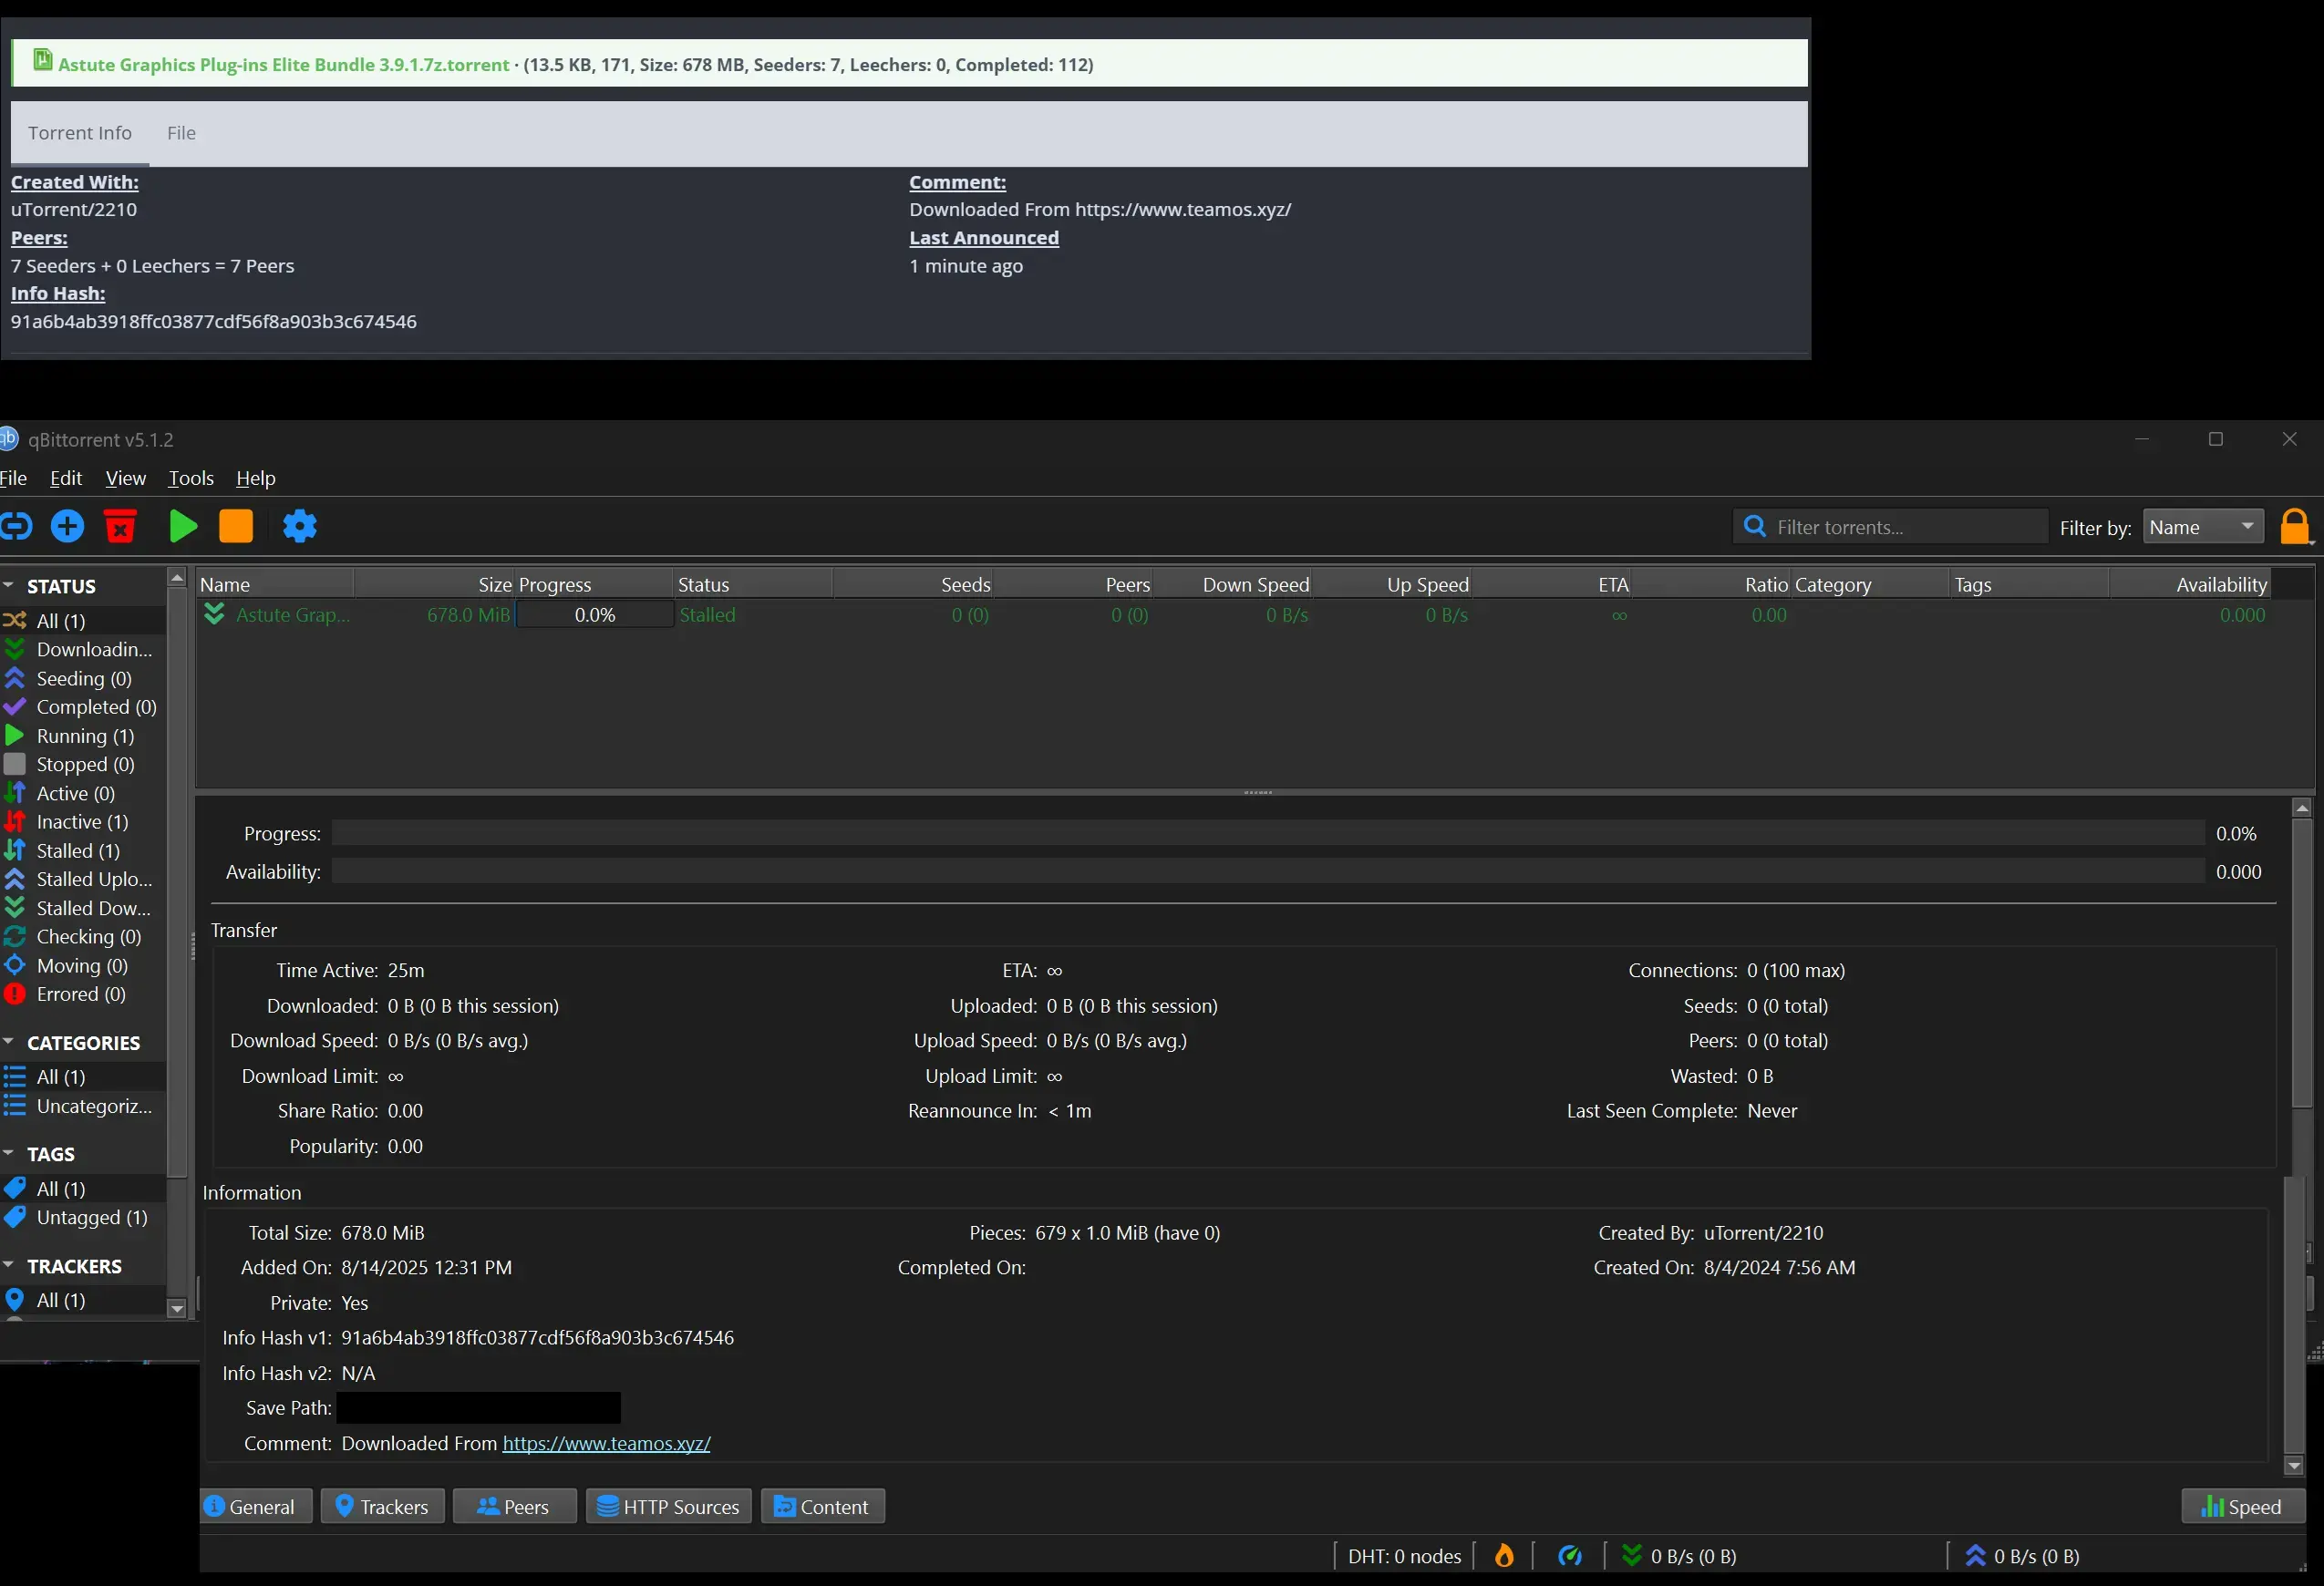2324x1586 pixels.
Task: Select the Stalled (1) status filter
Action: (77, 851)
